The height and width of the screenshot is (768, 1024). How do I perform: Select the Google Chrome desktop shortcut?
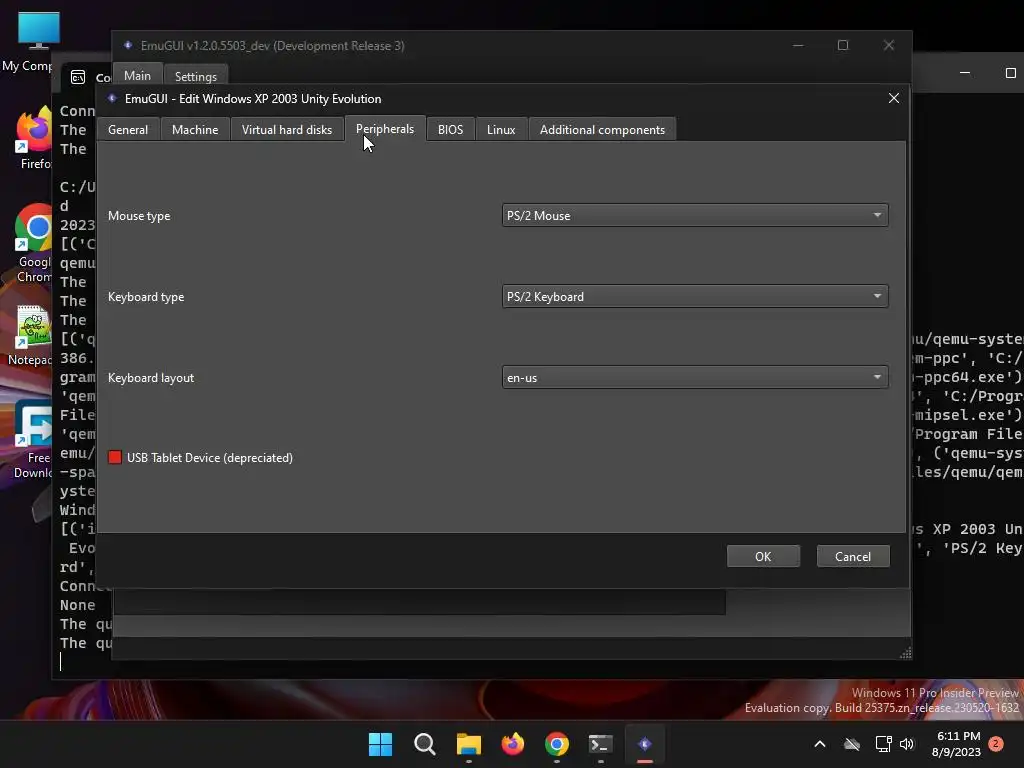point(33,243)
